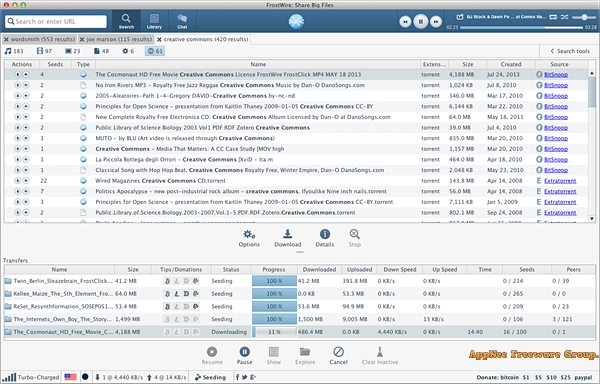600x384 pixels.
Task: Adjust the player volume slider
Action: pyautogui.click(x=584, y=17)
